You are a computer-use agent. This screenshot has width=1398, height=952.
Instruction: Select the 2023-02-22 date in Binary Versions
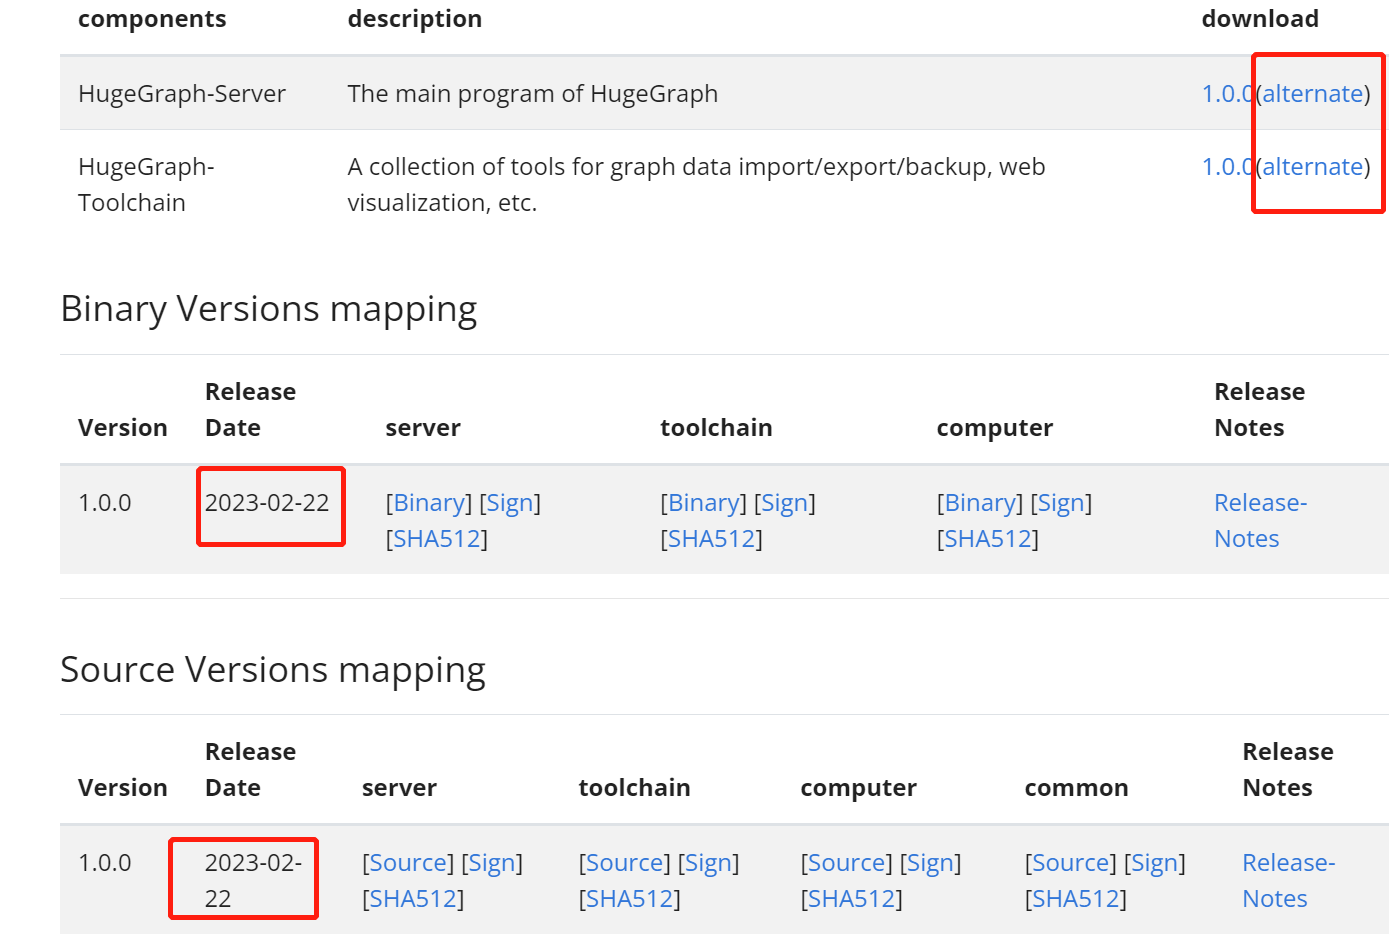click(267, 502)
